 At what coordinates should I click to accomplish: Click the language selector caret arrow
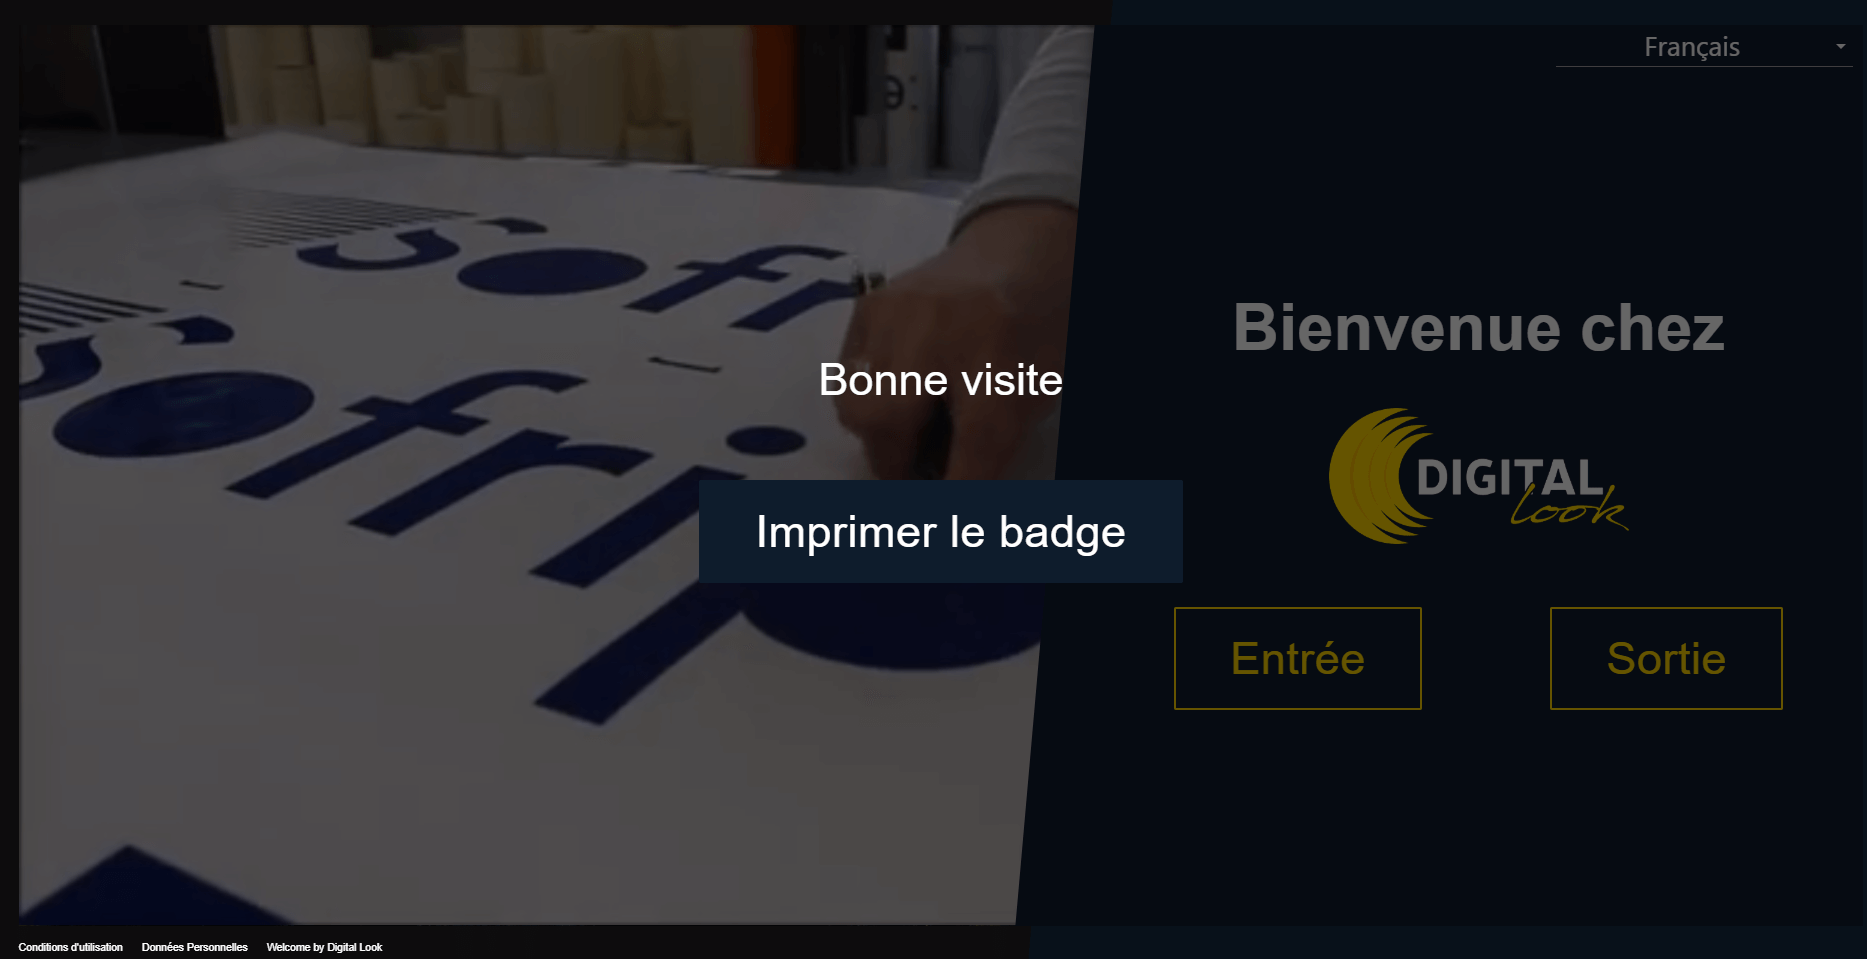1841,46
